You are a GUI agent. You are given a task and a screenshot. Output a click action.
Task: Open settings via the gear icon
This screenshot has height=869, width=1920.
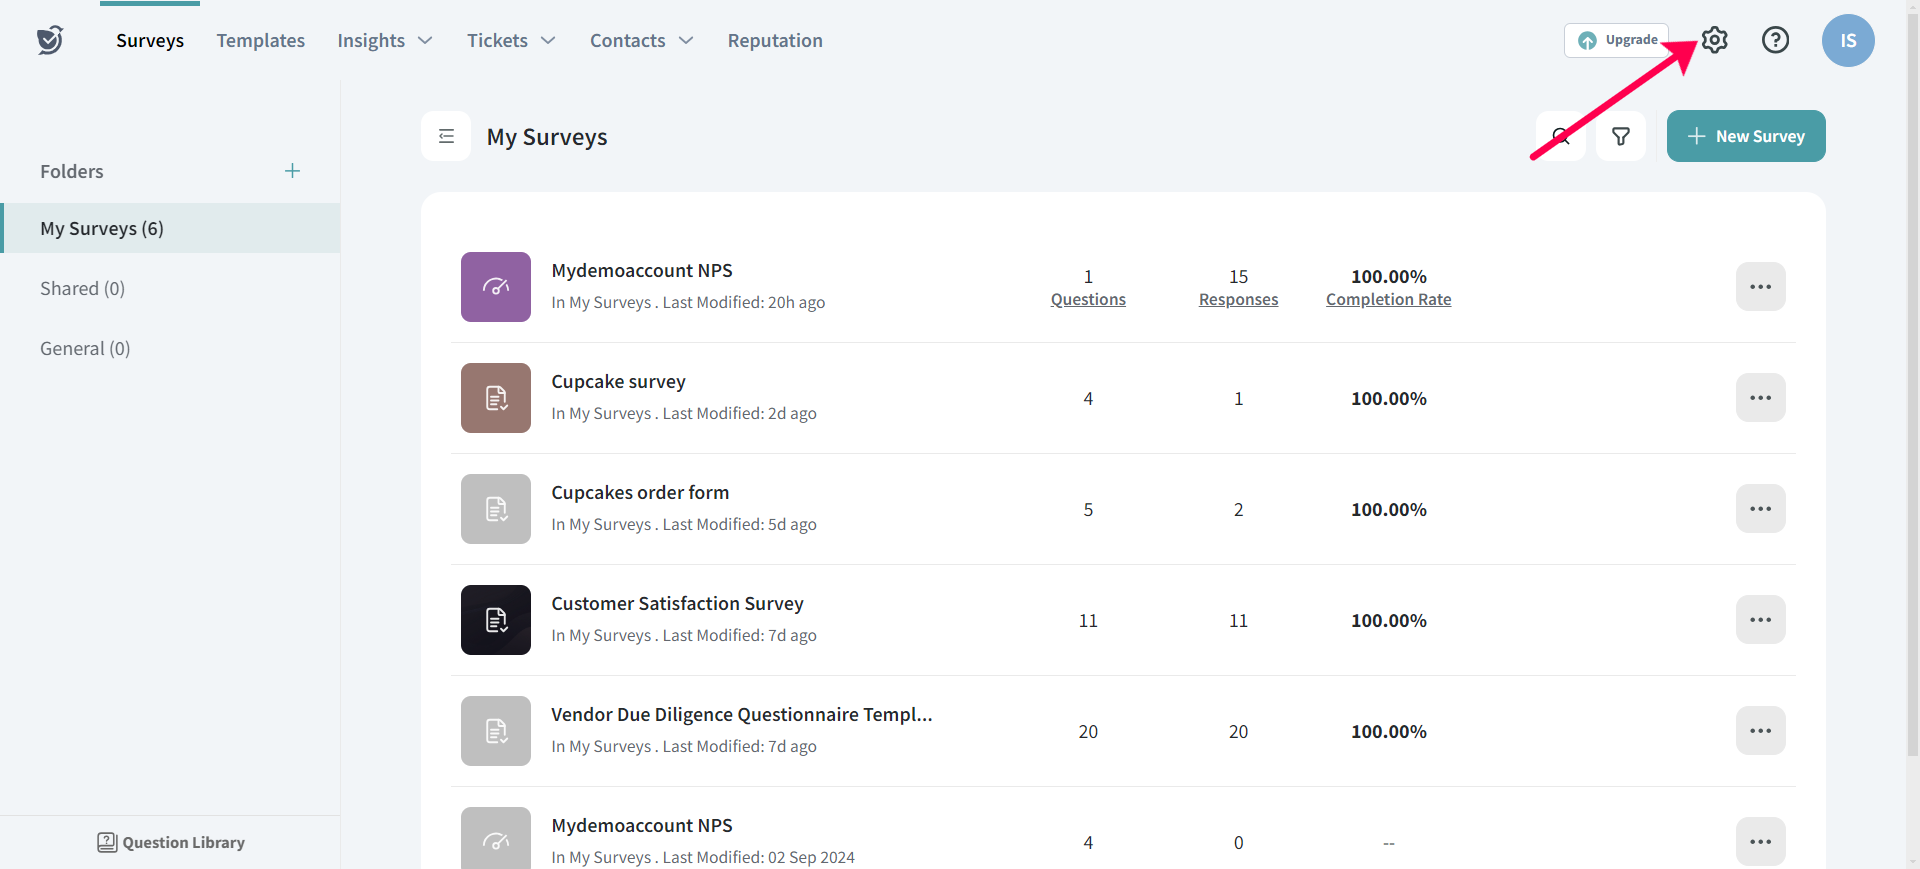1715,40
